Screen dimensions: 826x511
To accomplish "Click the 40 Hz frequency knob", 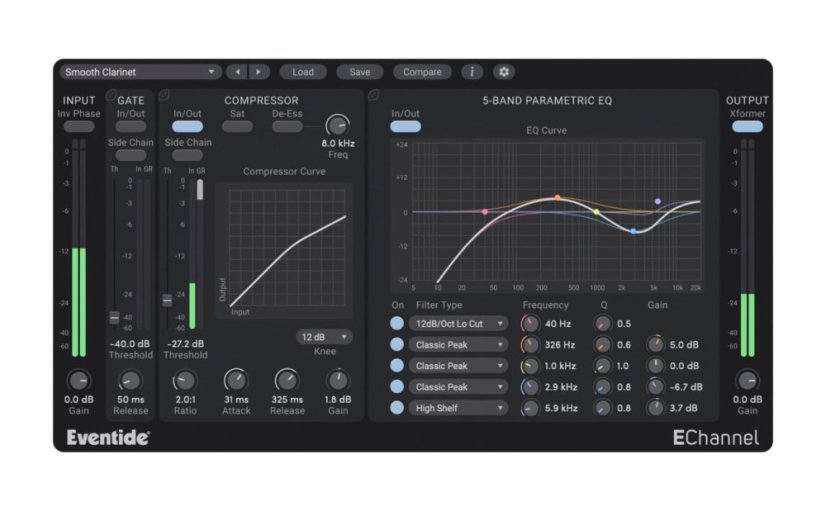I will coord(530,323).
